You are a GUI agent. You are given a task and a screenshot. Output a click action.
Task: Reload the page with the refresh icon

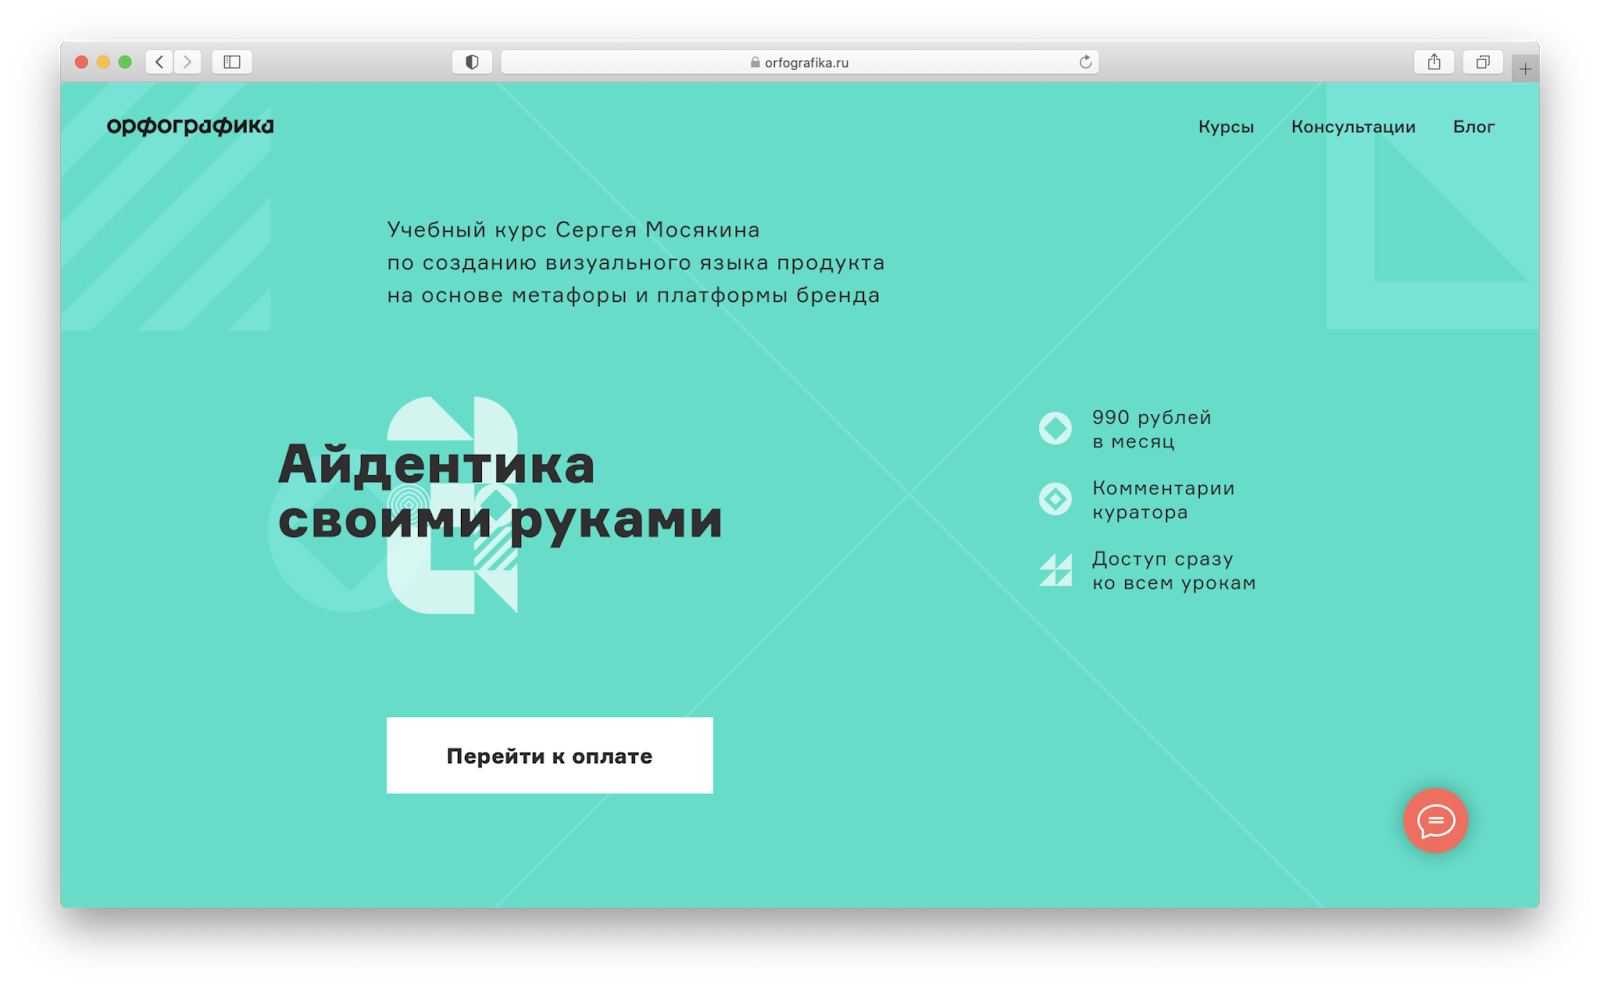[x=1085, y=62]
